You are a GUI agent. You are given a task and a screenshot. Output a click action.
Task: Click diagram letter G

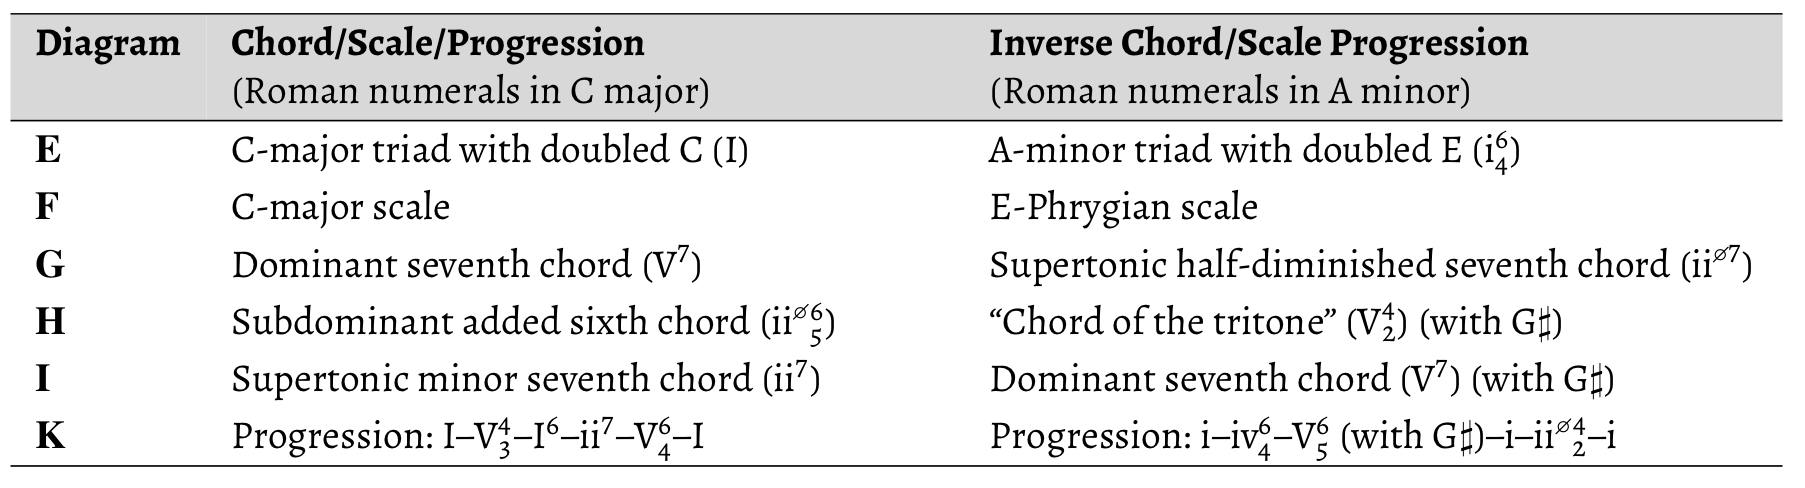coord(49,265)
